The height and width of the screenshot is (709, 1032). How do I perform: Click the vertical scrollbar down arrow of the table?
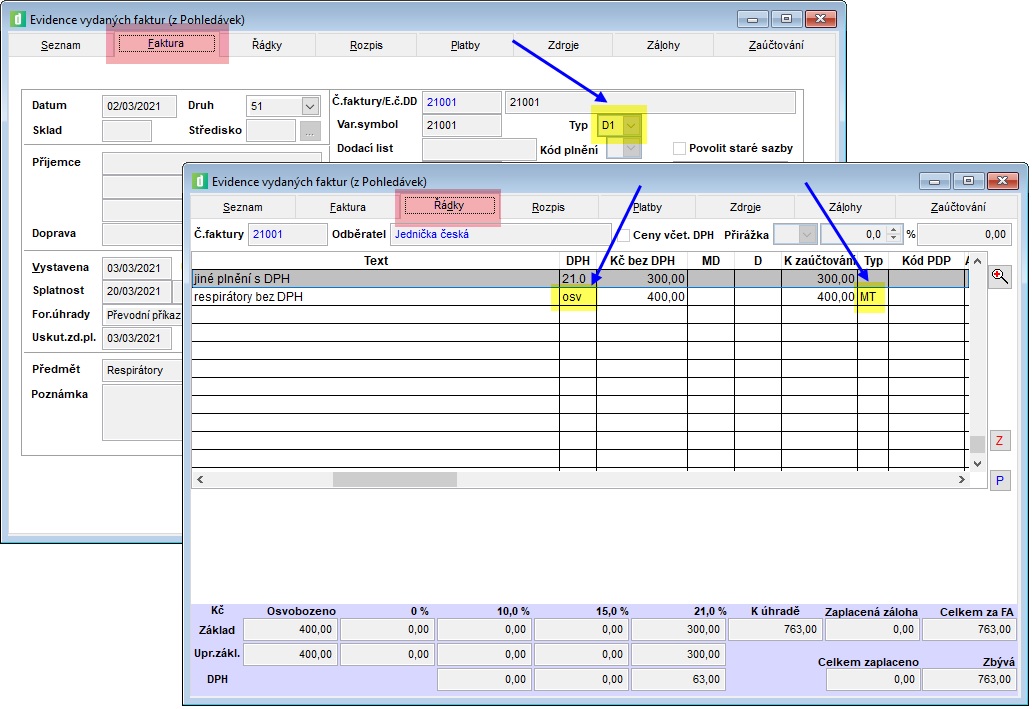(977, 463)
